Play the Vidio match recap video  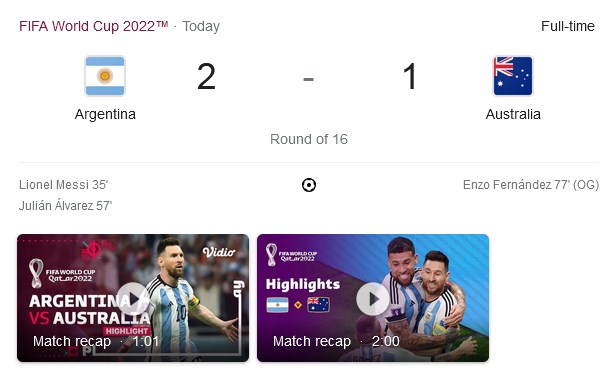(133, 298)
